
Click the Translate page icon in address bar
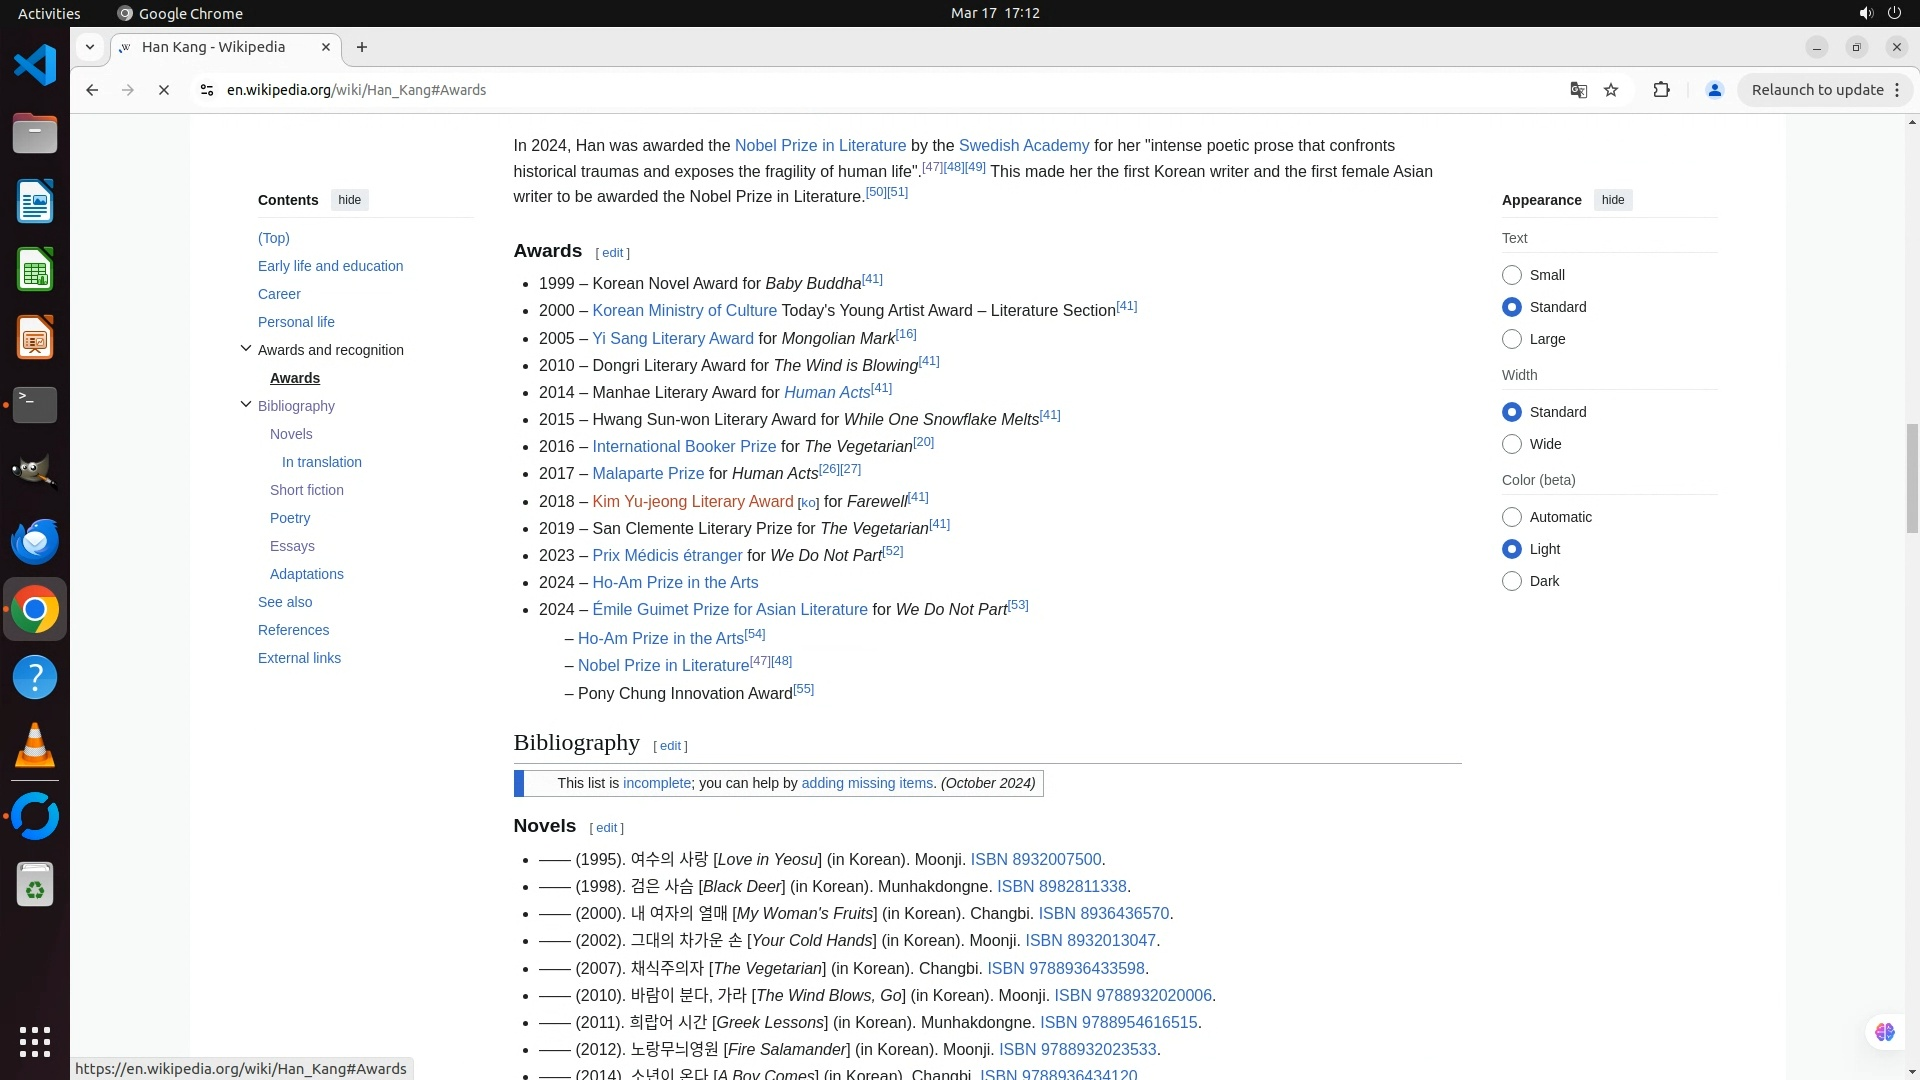1578,90
